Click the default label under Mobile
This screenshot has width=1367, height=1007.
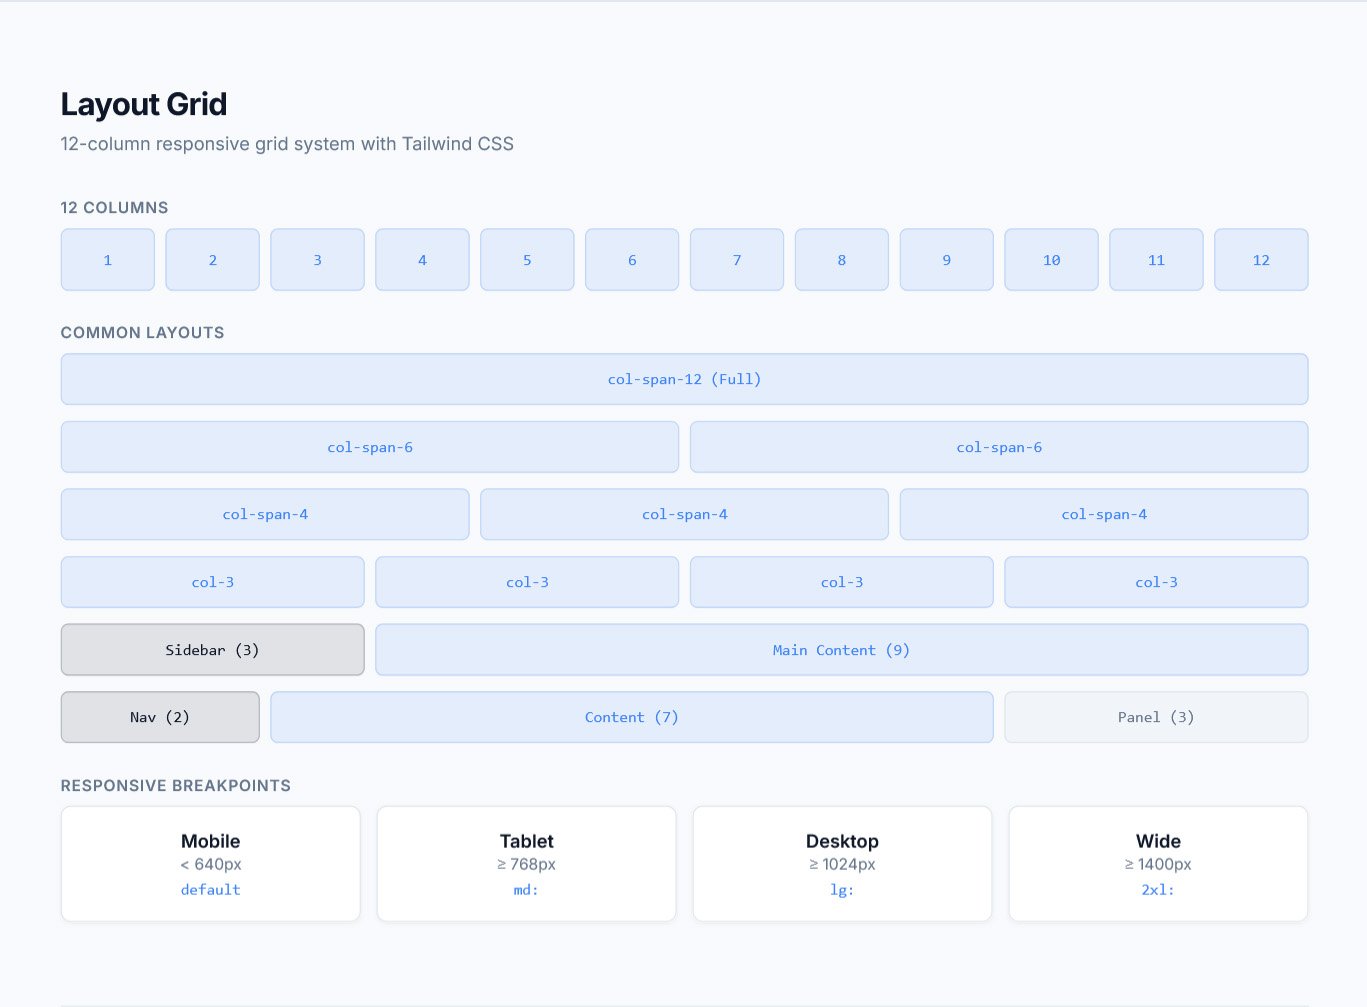(x=210, y=890)
